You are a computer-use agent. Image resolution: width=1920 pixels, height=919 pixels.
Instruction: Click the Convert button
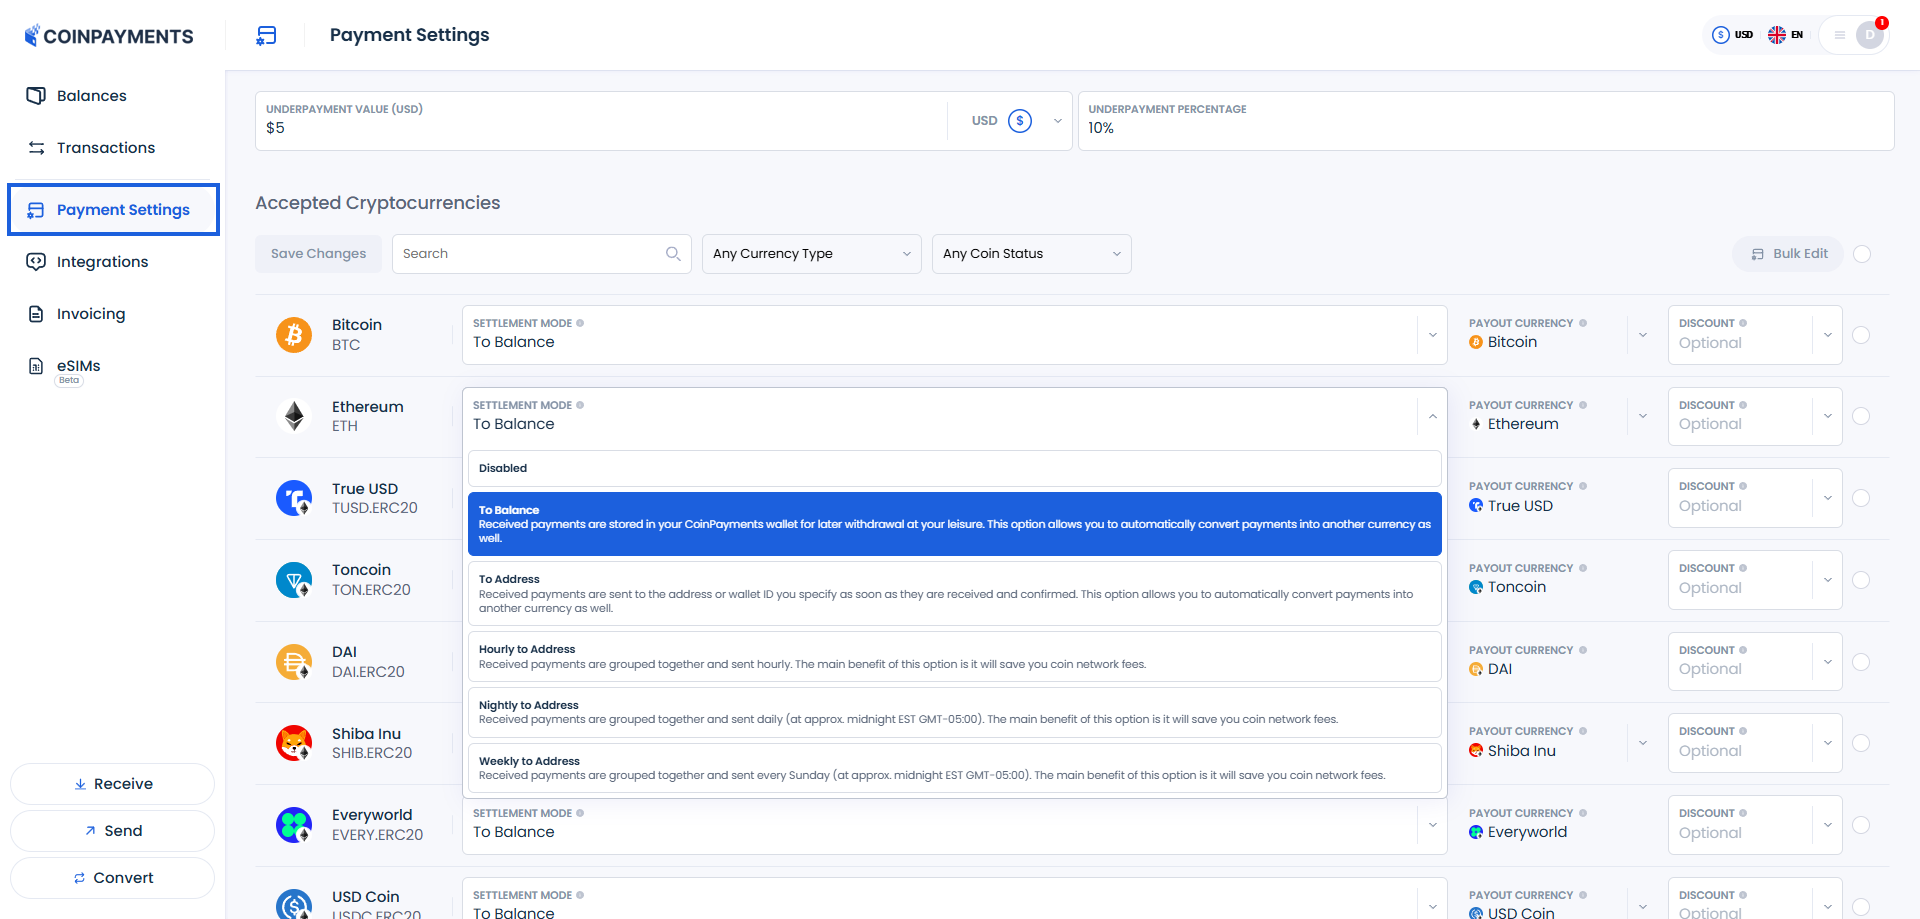coord(112,877)
